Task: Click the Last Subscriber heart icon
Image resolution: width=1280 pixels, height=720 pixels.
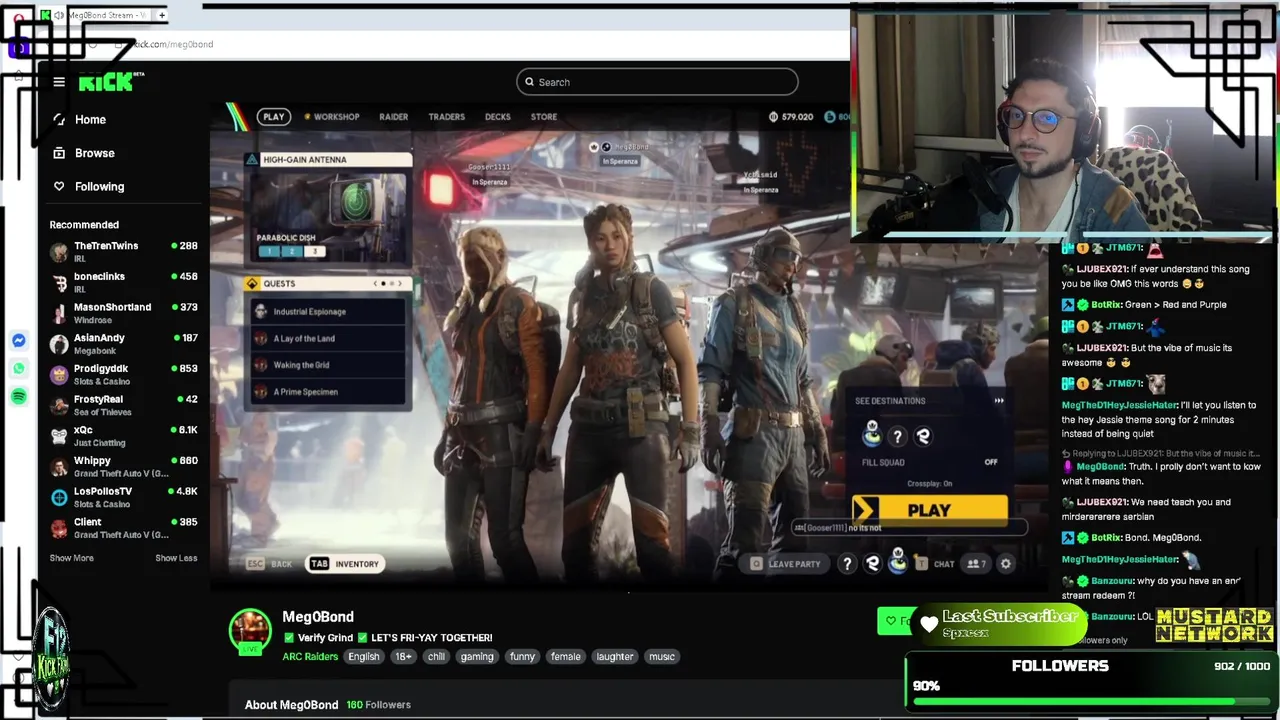Action: tap(929, 626)
